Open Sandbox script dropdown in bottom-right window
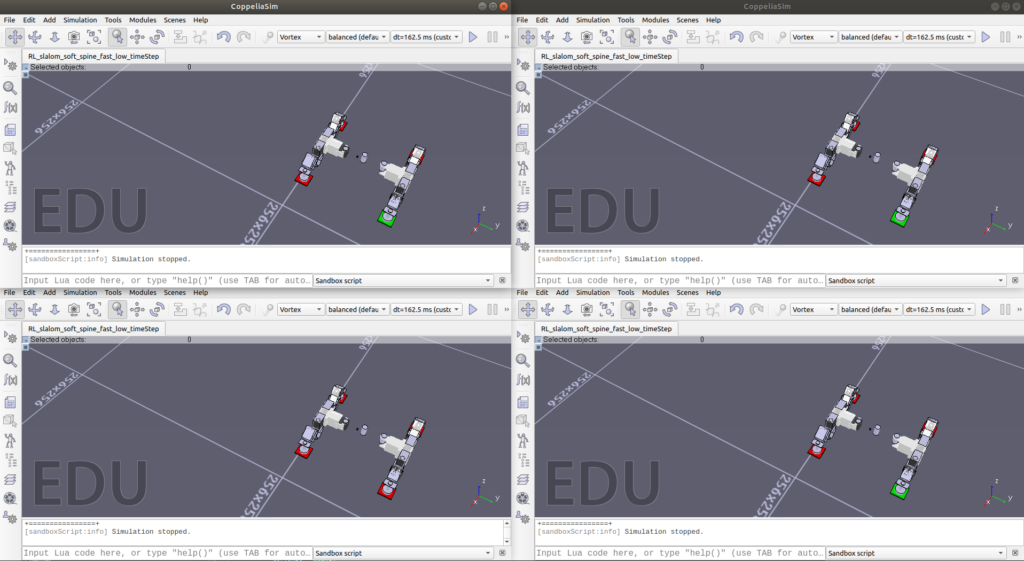Image resolution: width=1024 pixels, height=561 pixels. click(916, 553)
